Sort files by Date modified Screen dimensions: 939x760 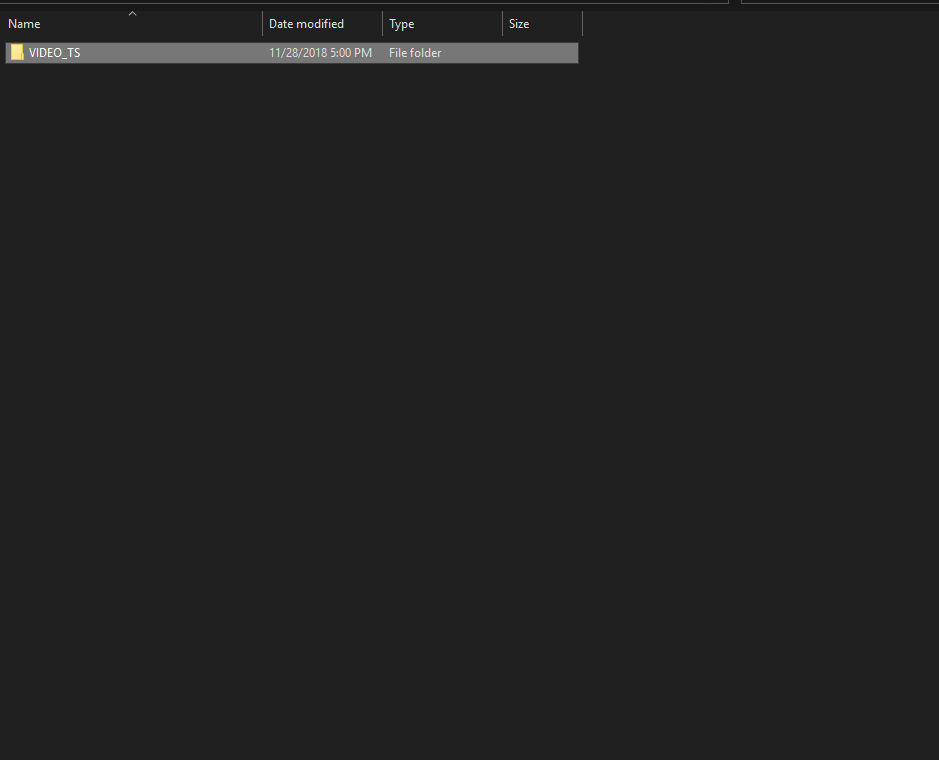(x=306, y=23)
